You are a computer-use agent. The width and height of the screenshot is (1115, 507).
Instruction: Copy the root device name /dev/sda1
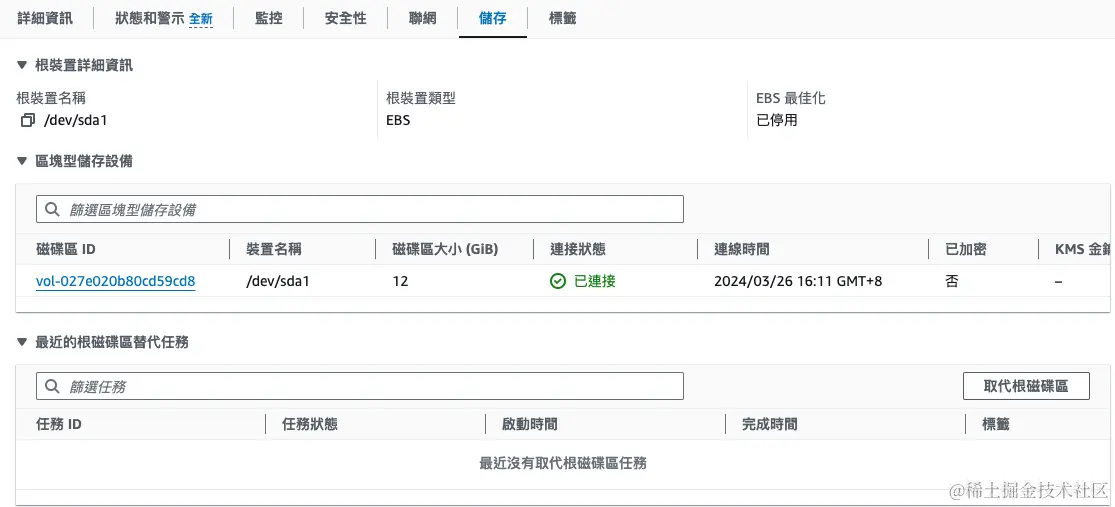point(28,120)
